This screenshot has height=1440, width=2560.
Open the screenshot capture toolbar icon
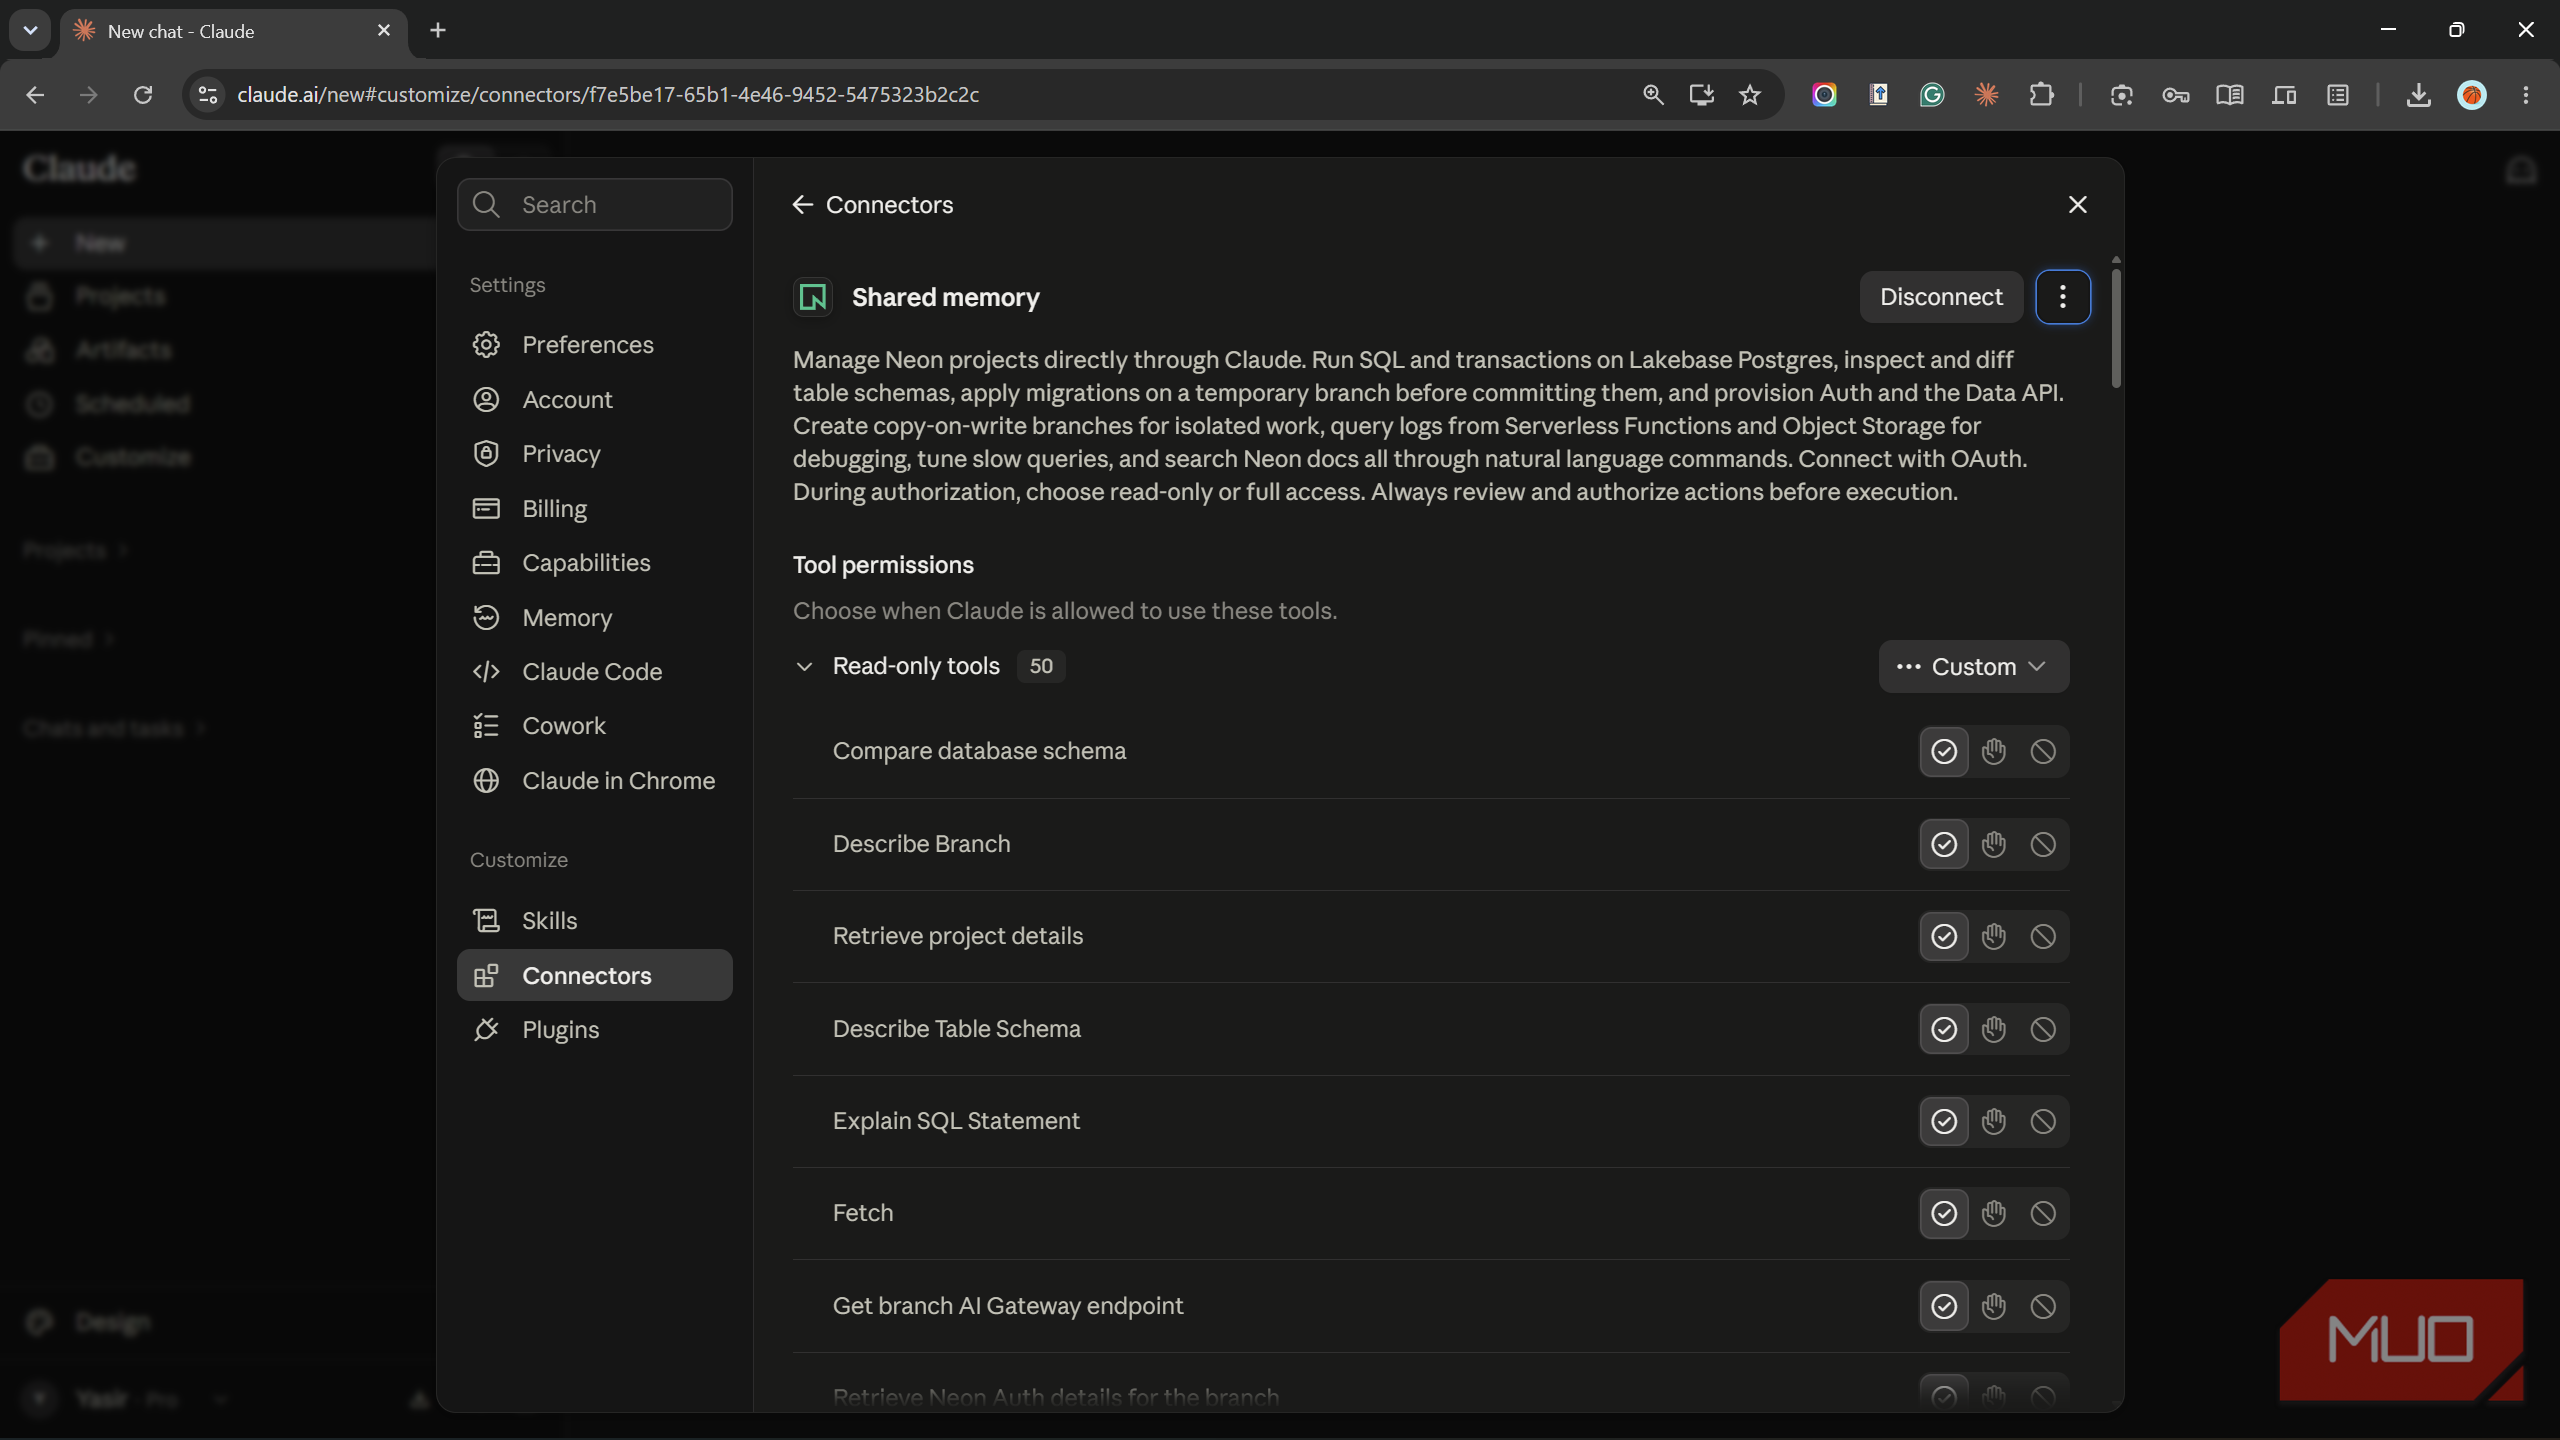[2122, 95]
